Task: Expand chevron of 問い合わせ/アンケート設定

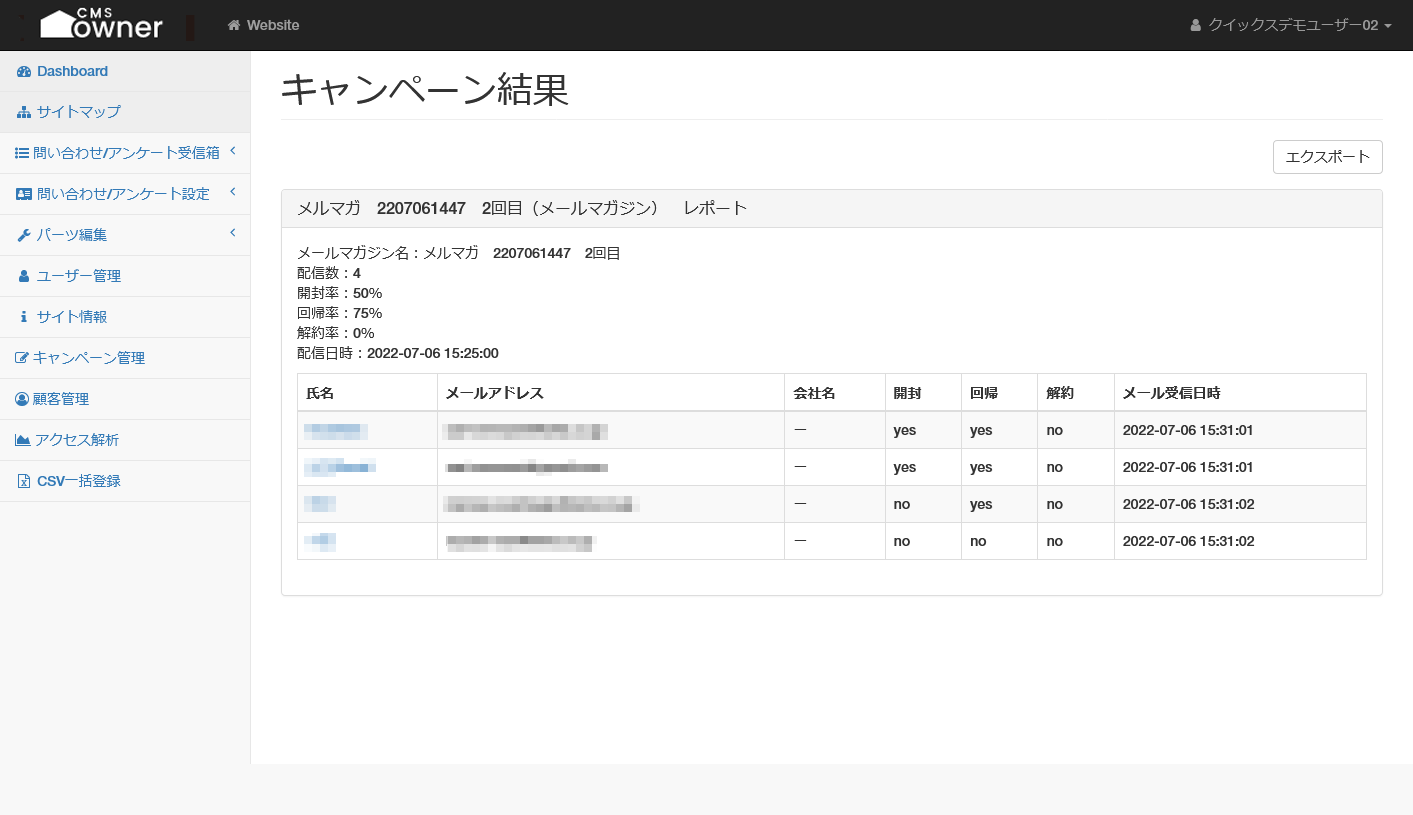Action: click(x=232, y=192)
